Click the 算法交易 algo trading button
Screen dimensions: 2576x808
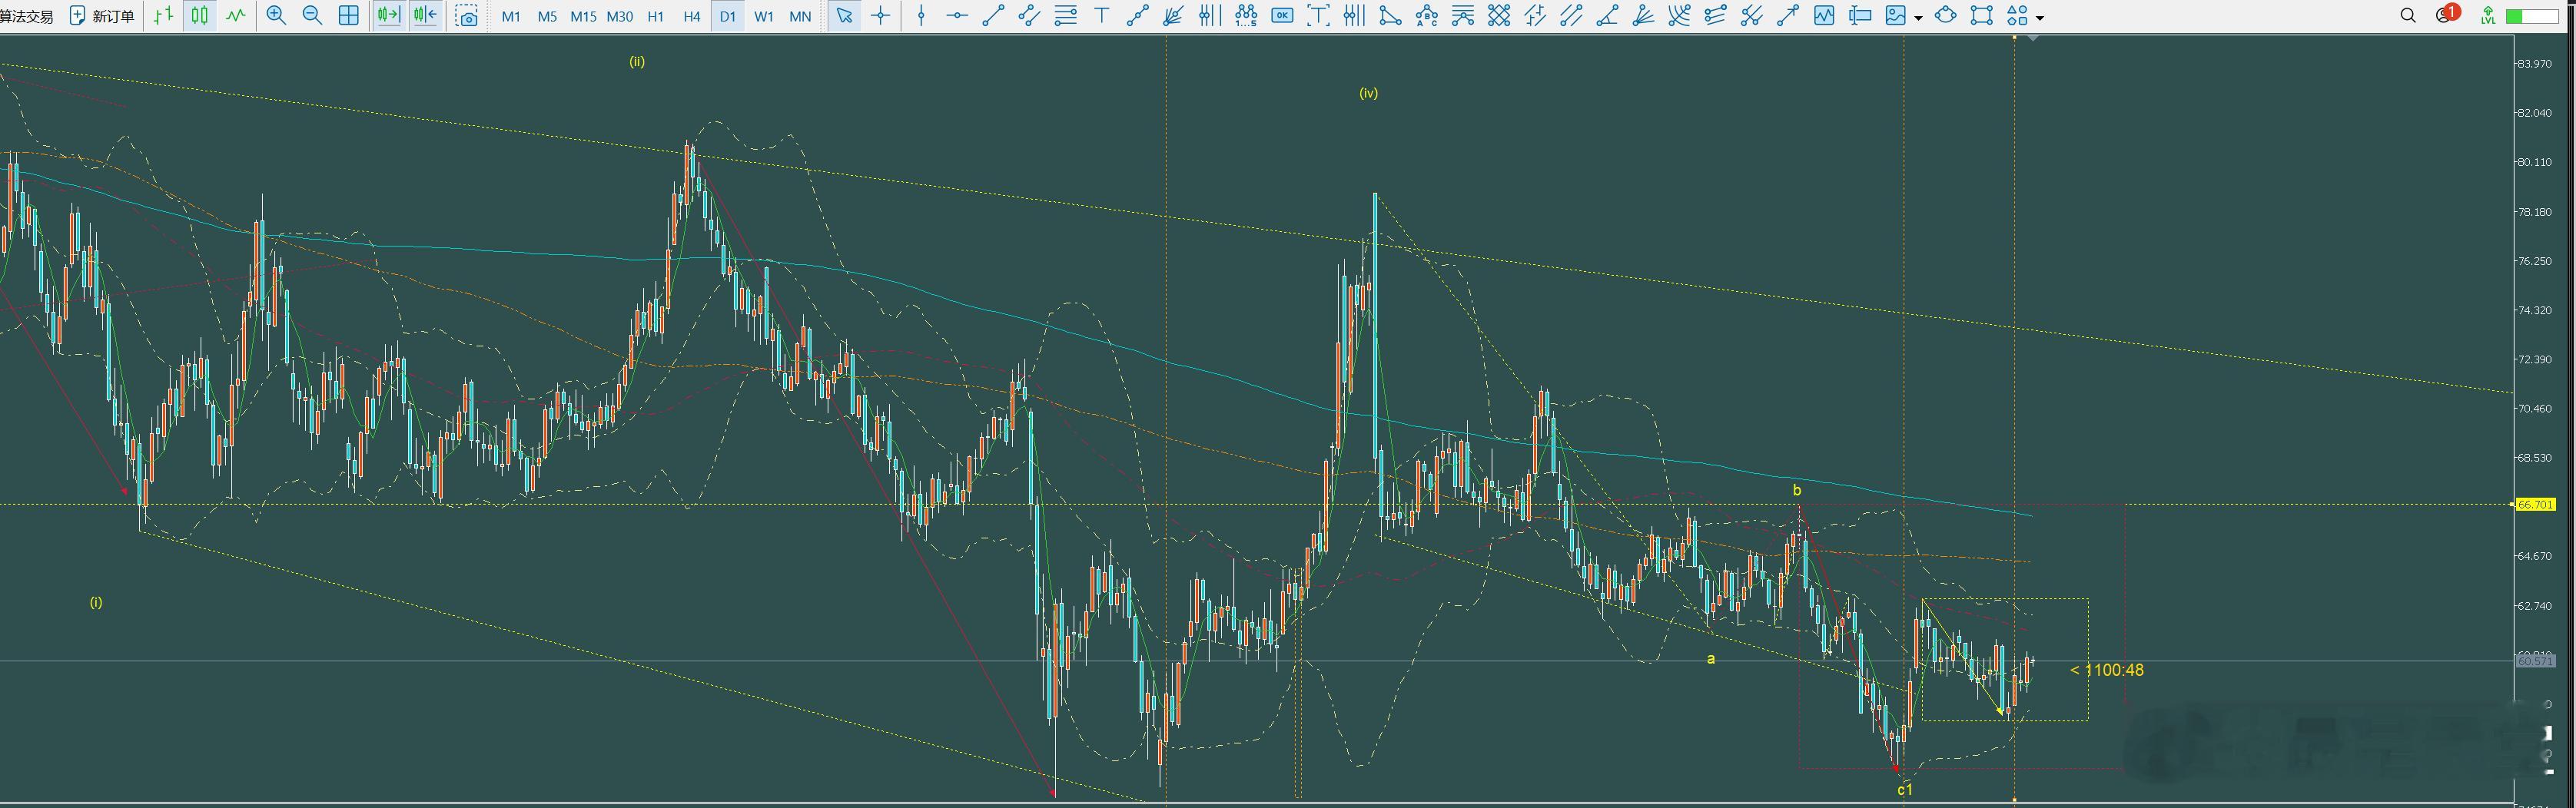coord(27,16)
